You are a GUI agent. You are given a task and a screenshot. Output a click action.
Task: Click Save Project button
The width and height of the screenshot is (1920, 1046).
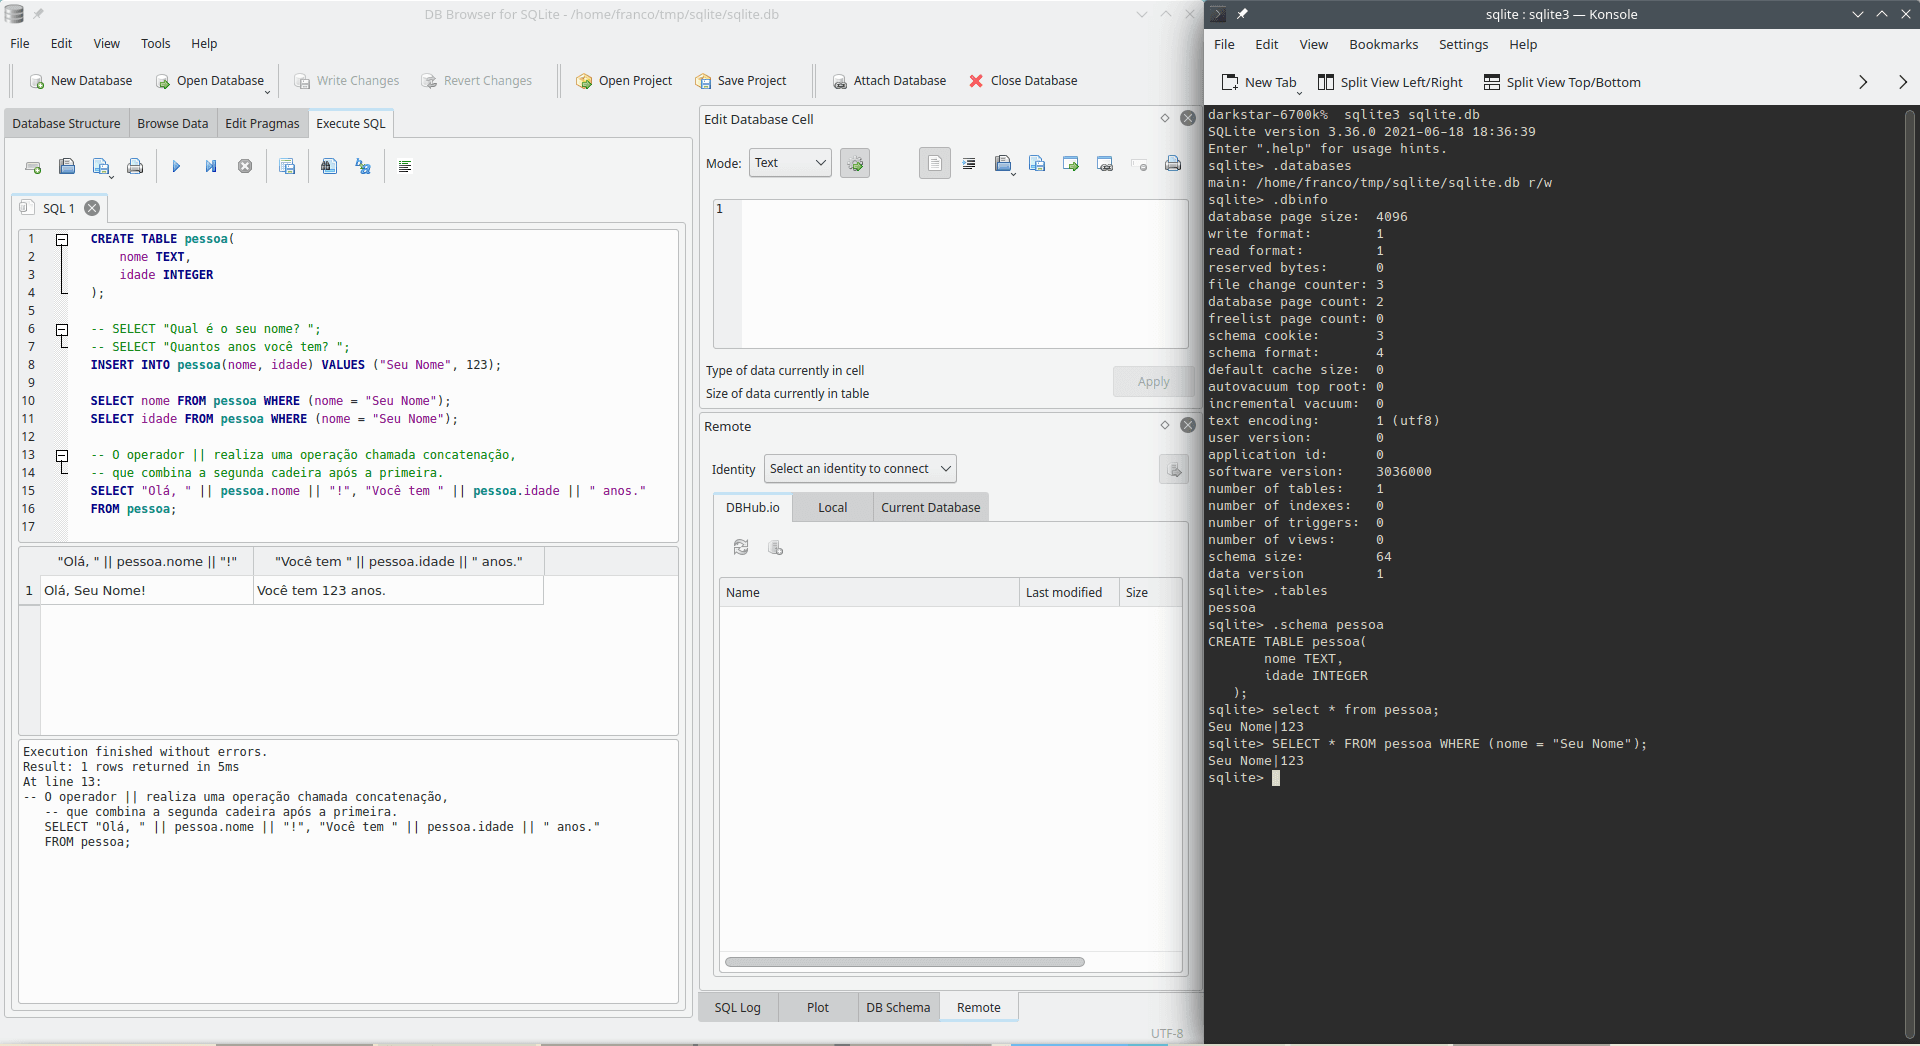pos(742,81)
